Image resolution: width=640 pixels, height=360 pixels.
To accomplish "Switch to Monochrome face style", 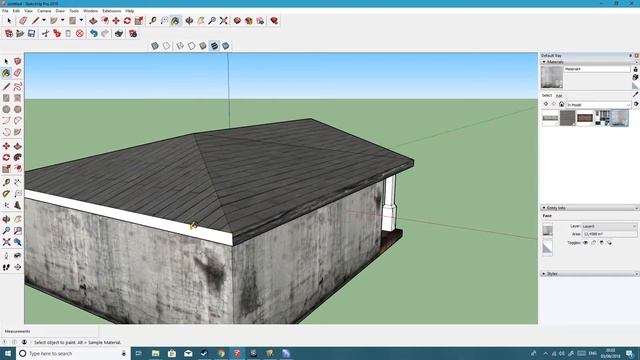I will (x=226, y=46).
